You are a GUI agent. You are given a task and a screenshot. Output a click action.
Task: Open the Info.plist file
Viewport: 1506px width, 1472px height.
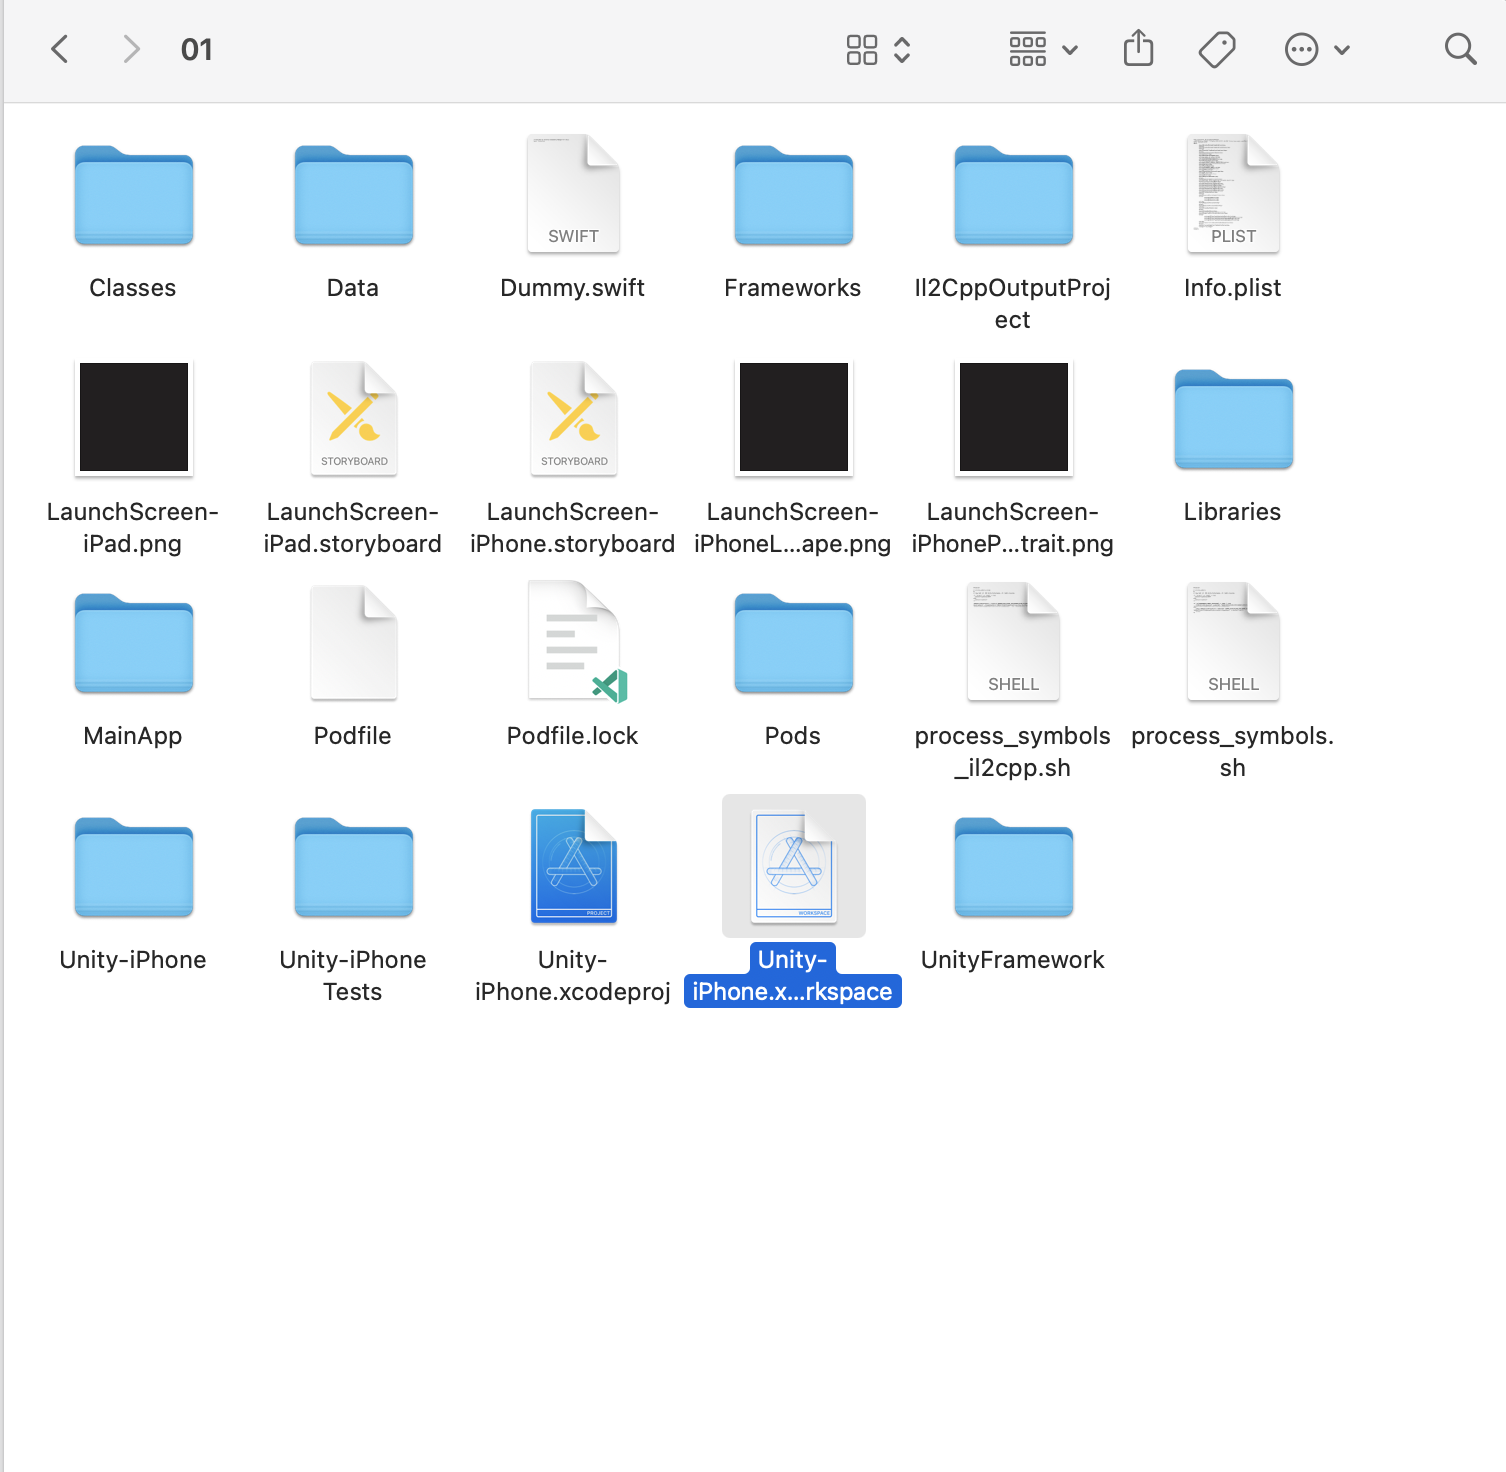1232,194
